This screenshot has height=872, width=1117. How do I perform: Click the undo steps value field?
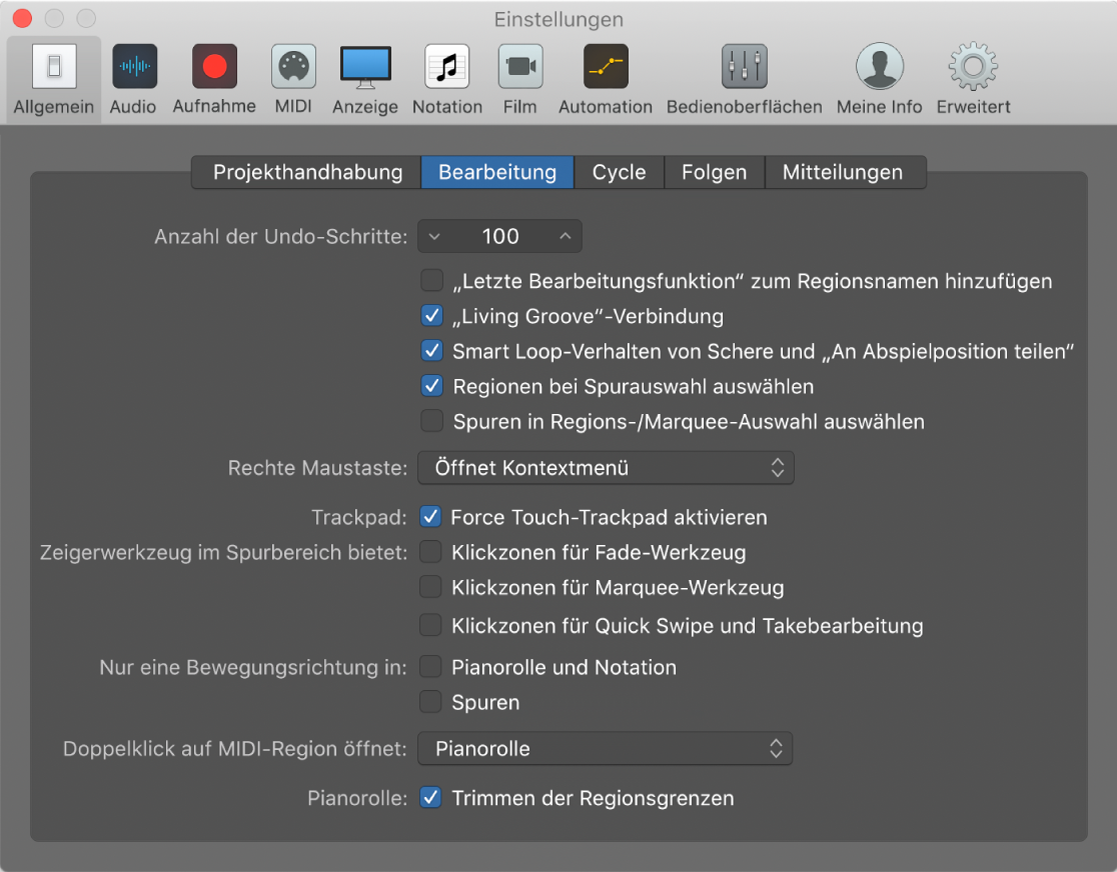[x=500, y=237]
